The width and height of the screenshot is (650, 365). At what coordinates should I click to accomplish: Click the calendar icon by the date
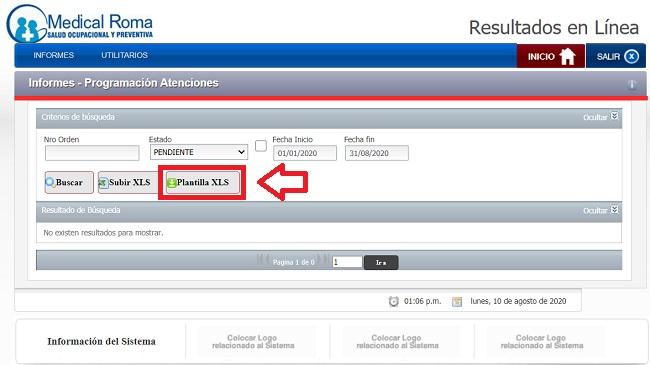tap(457, 302)
